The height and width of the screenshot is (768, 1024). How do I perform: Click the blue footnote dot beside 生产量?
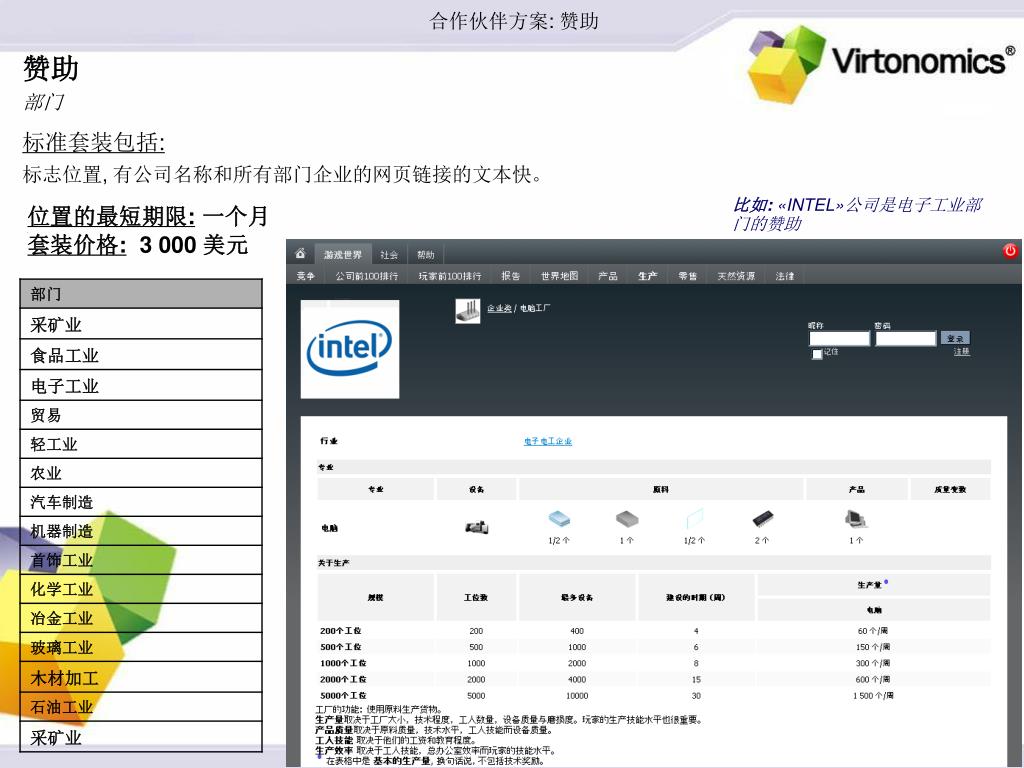(x=886, y=582)
